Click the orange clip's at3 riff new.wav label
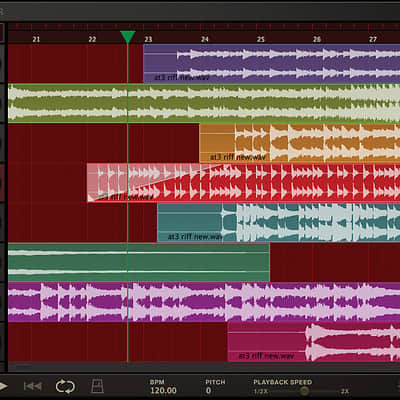The height and width of the screenshot is (400, 400). coord(238,157)
